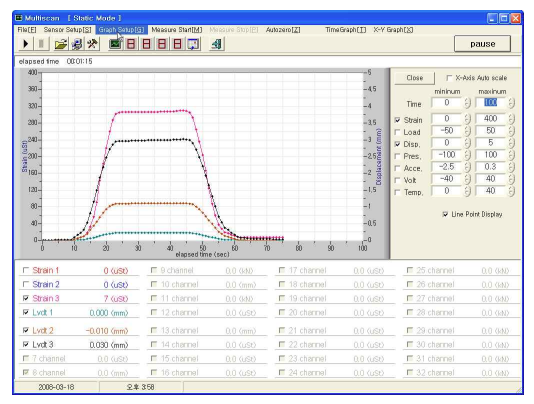Click Autozero[Z] menu item
This screenshot has height=404, width=534.
[283, 30]
